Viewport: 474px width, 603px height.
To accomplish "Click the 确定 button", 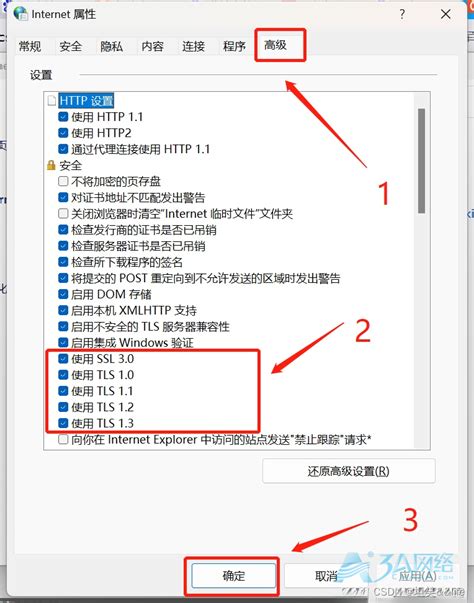I will [x=234, y=576].
